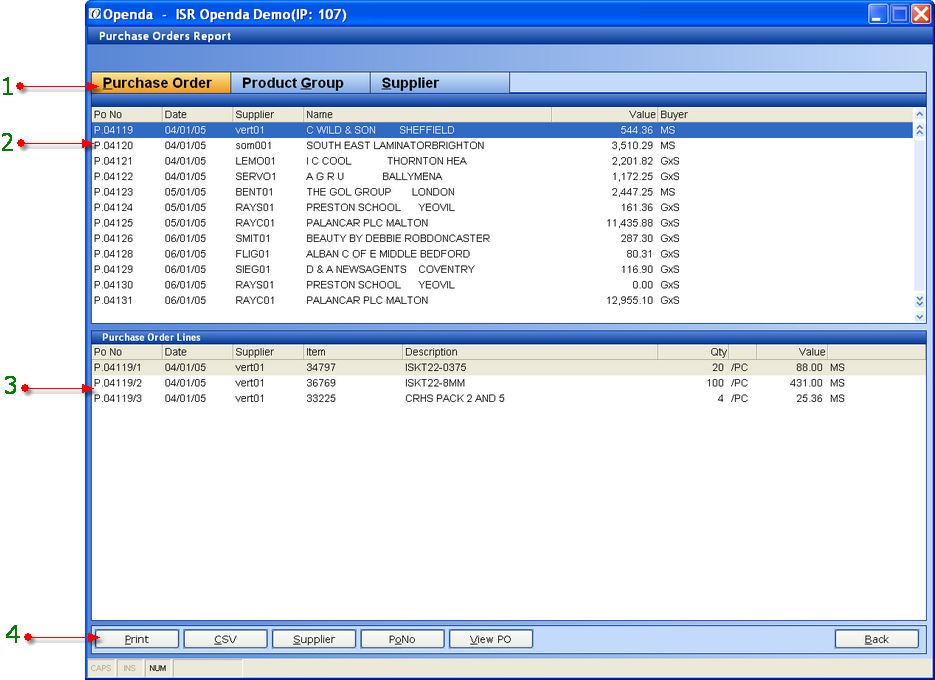This screenshot has height=680, width=935.
Task: Select purchase order P.04122
Action: pyautogui.click(x=502, y=177)
